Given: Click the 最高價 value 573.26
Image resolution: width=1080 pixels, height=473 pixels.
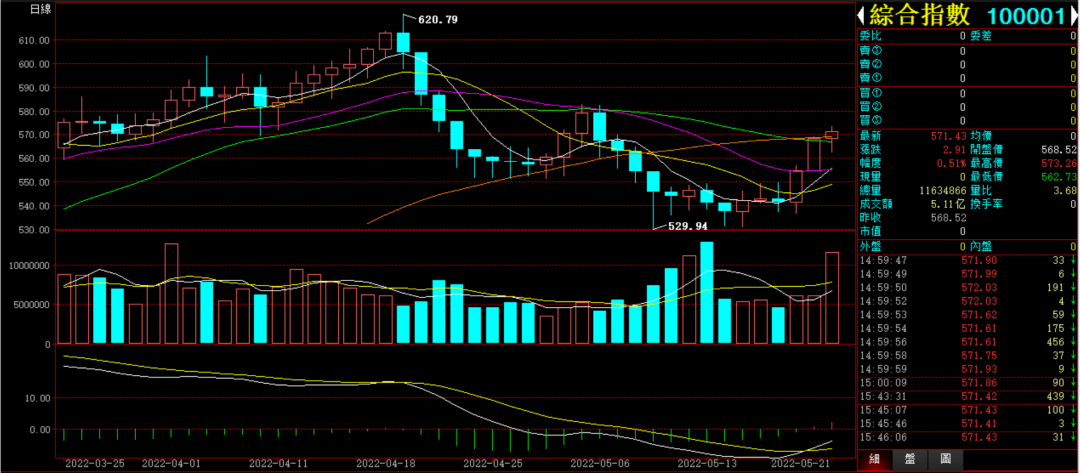Looking at the screenshot, I should tap(1060, 162).
